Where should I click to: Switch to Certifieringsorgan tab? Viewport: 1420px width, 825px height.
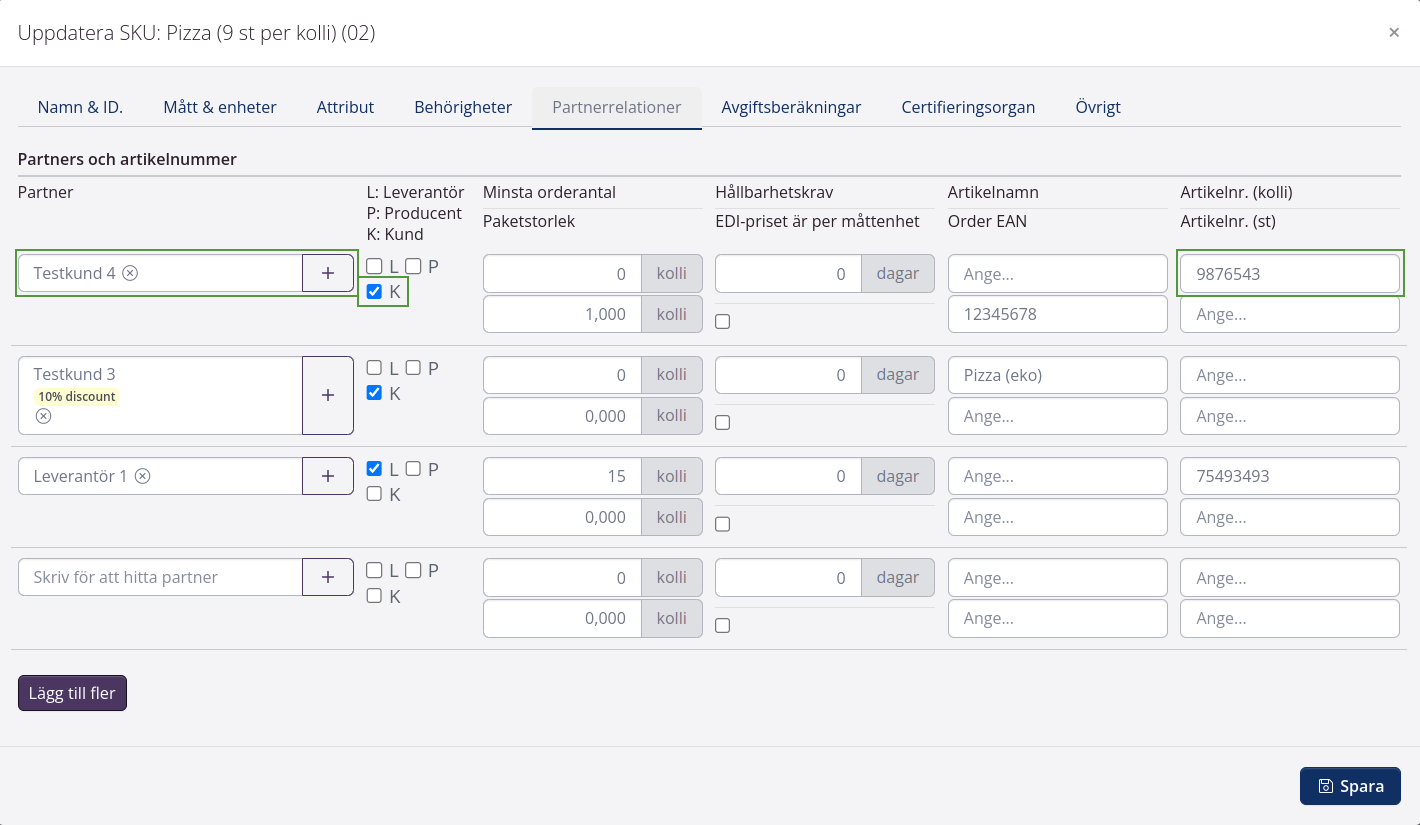coord(968,107)
